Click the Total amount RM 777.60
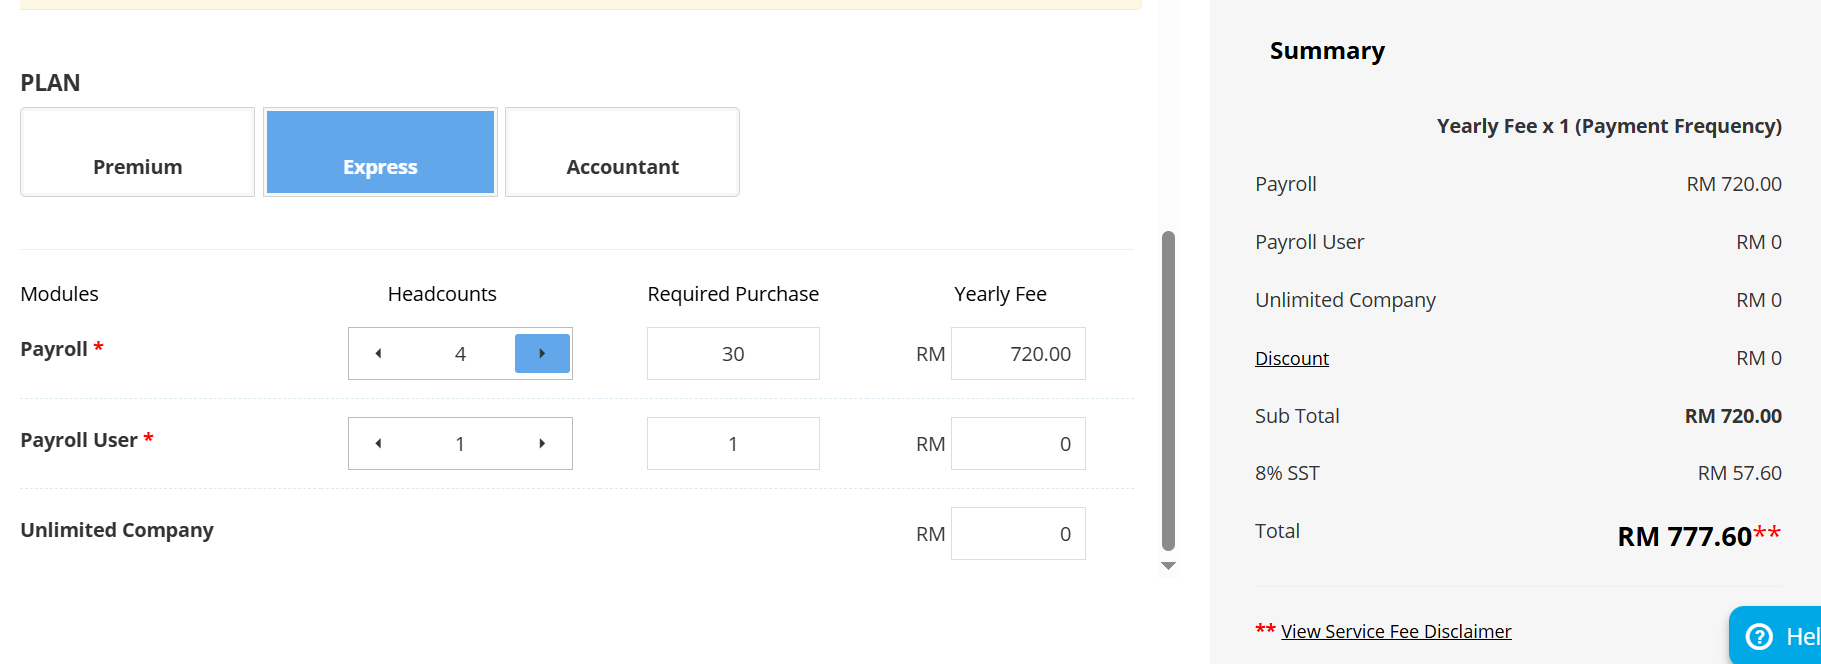This screenshot has height=664, width=1821. [x=1685, y=537]
